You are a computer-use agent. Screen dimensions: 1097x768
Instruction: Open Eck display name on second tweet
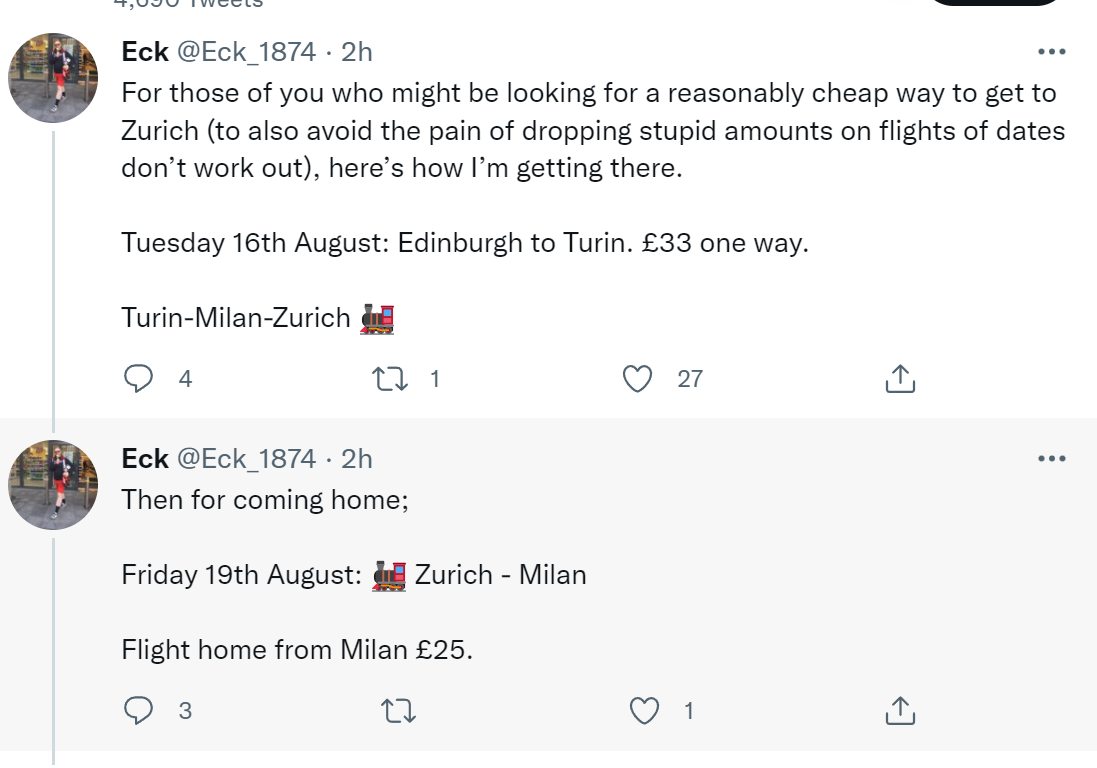(x=145, y=459)
